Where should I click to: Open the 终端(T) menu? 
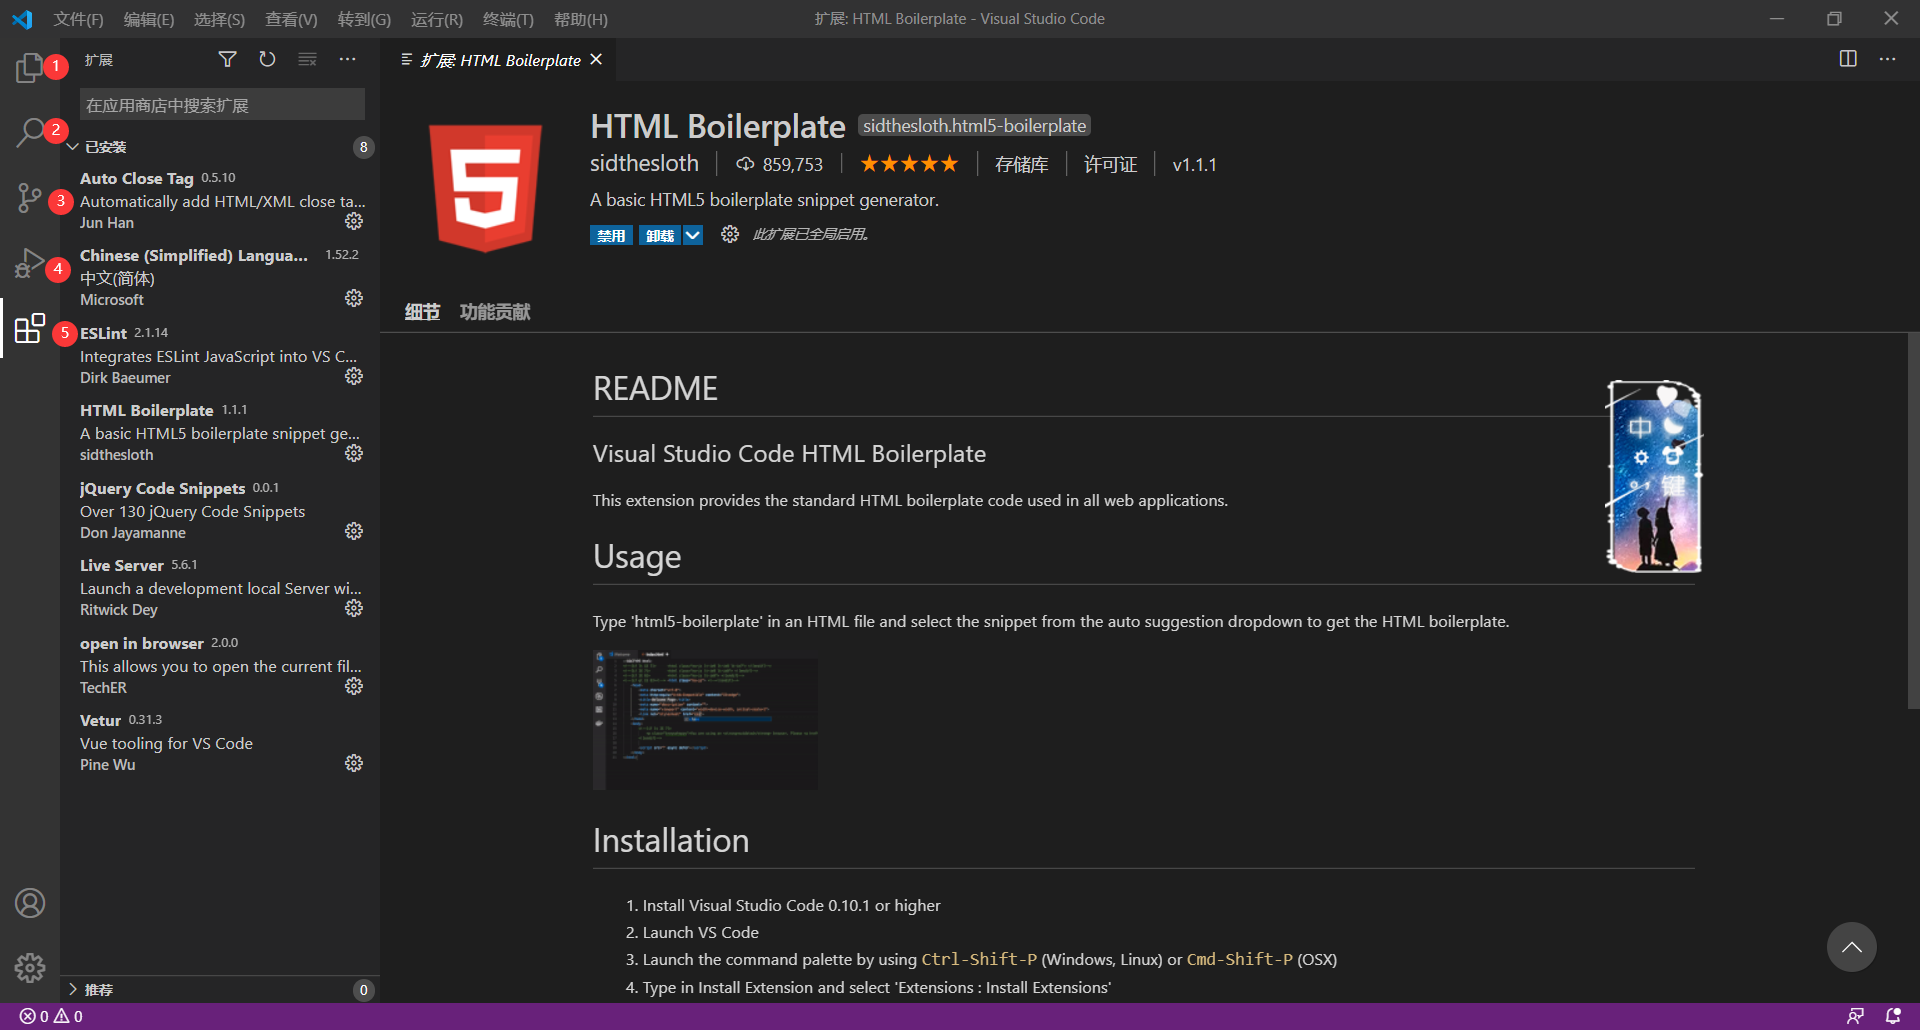[508, 19]
